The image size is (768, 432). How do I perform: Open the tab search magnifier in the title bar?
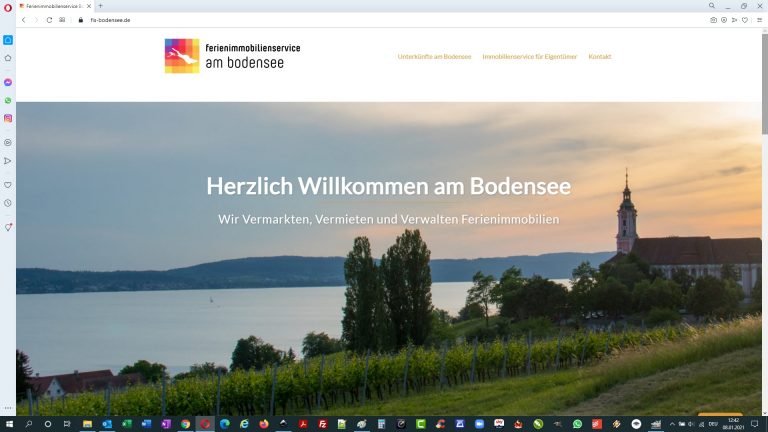click(x=712, y=6)
